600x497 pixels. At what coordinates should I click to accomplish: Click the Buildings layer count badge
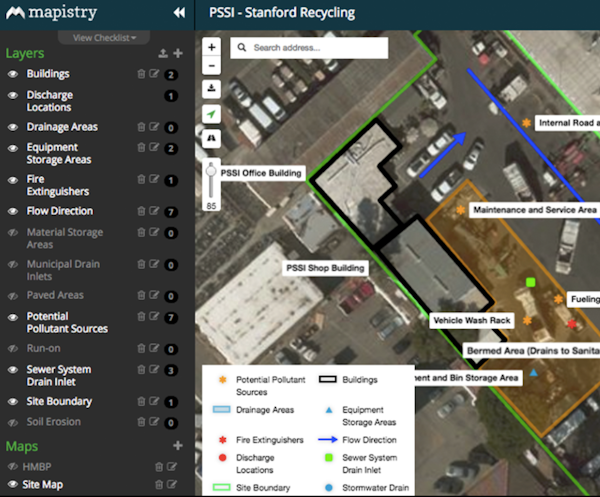click(171, 75)
